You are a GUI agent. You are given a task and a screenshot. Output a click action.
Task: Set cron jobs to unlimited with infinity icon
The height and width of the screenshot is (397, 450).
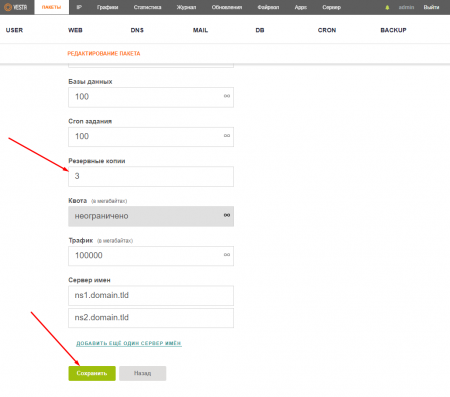227,136
